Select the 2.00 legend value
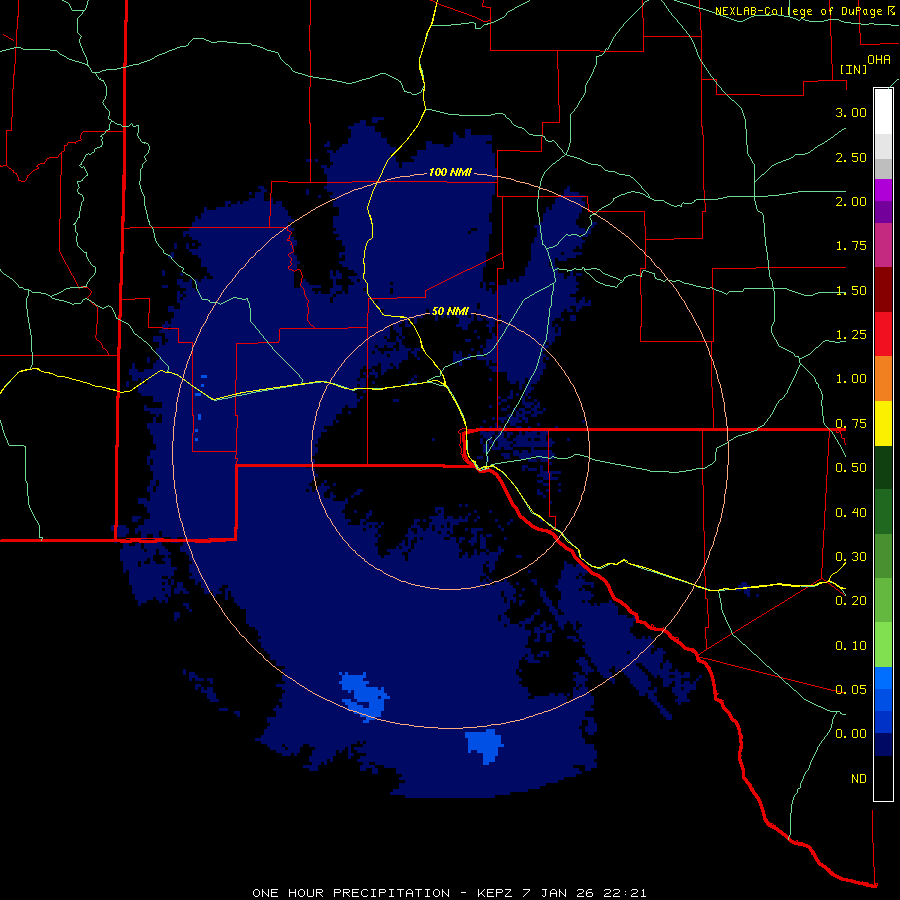This screenshot has width=900, height=900. pos(851,201)
